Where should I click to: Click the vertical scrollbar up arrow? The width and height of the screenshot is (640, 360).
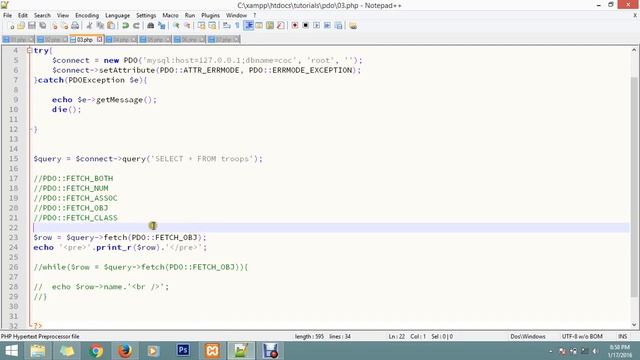coord(634,50)
